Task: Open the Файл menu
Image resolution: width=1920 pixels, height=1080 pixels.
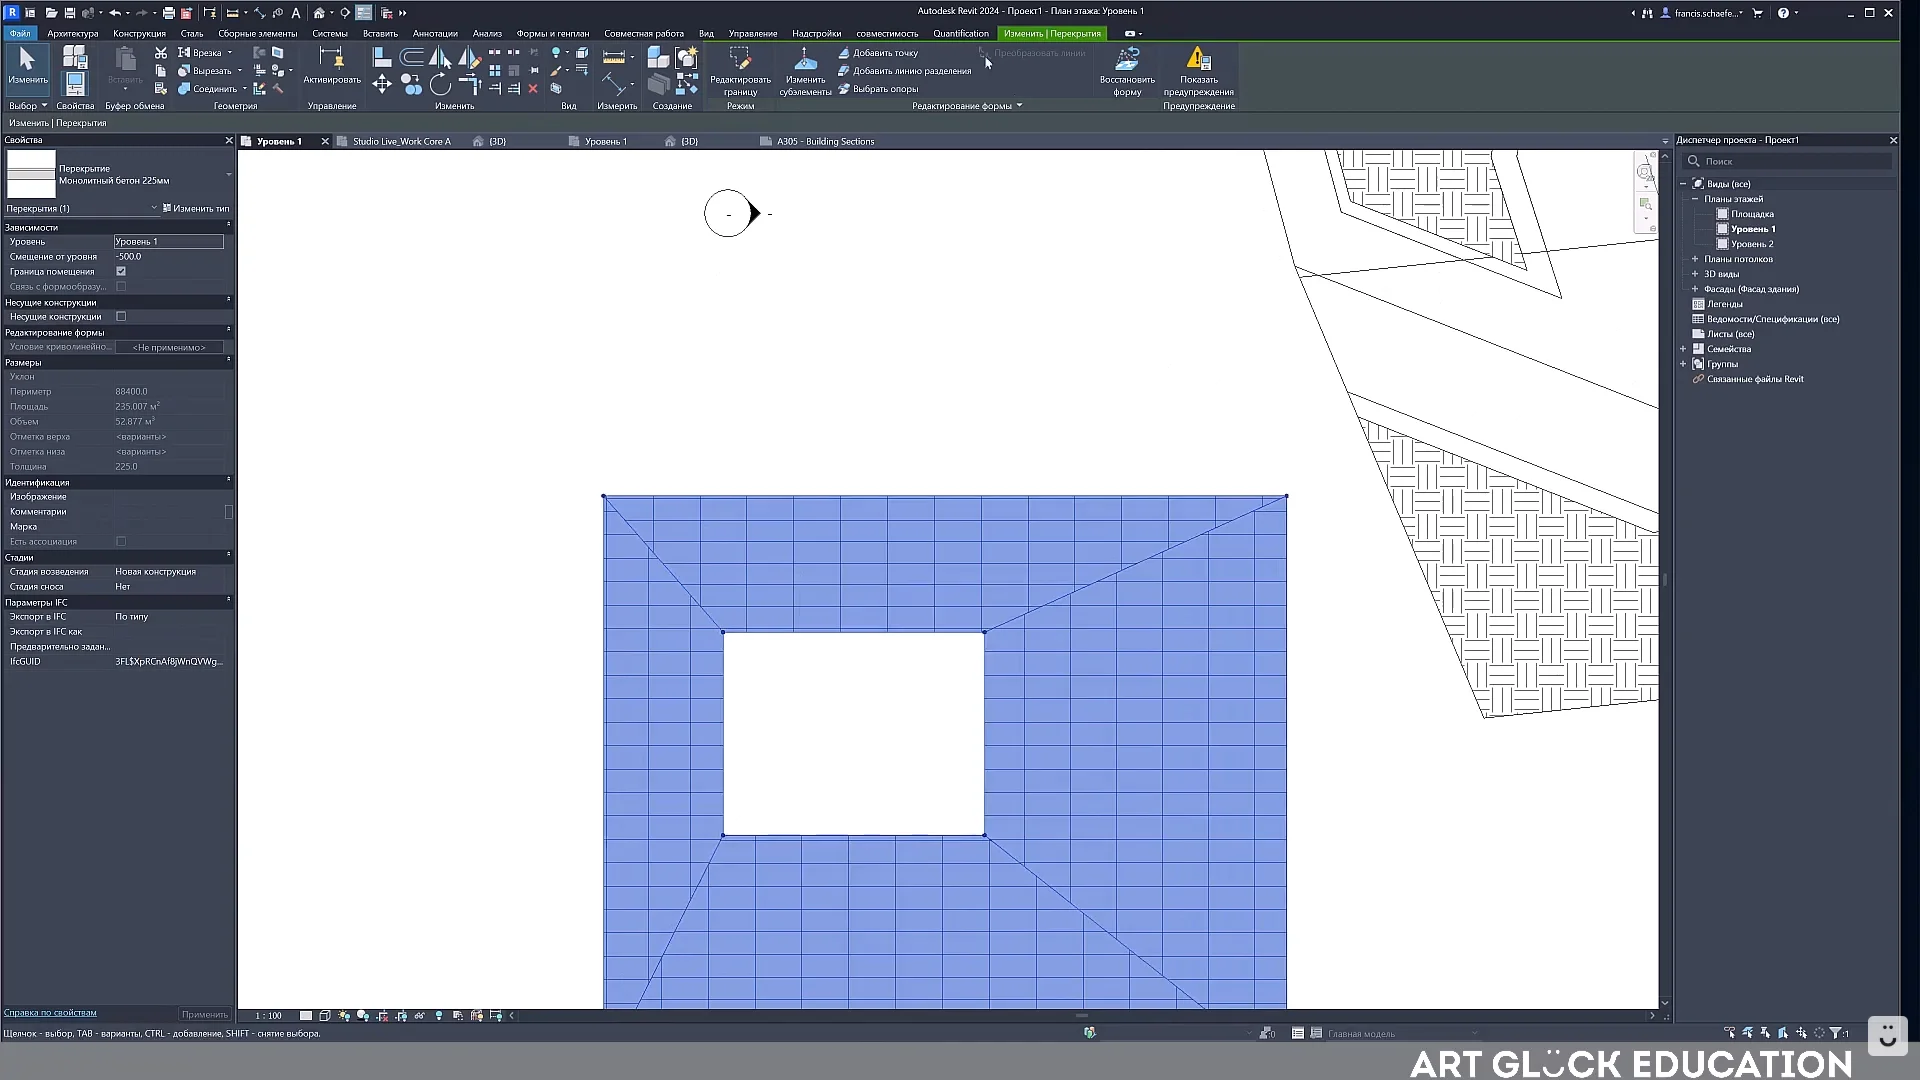Action: coord(19,33)
